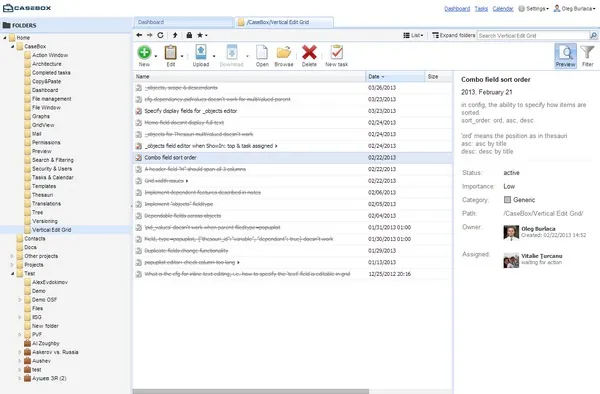
Task: Collapse the CaseBox tree node
Action: [13, 46]
